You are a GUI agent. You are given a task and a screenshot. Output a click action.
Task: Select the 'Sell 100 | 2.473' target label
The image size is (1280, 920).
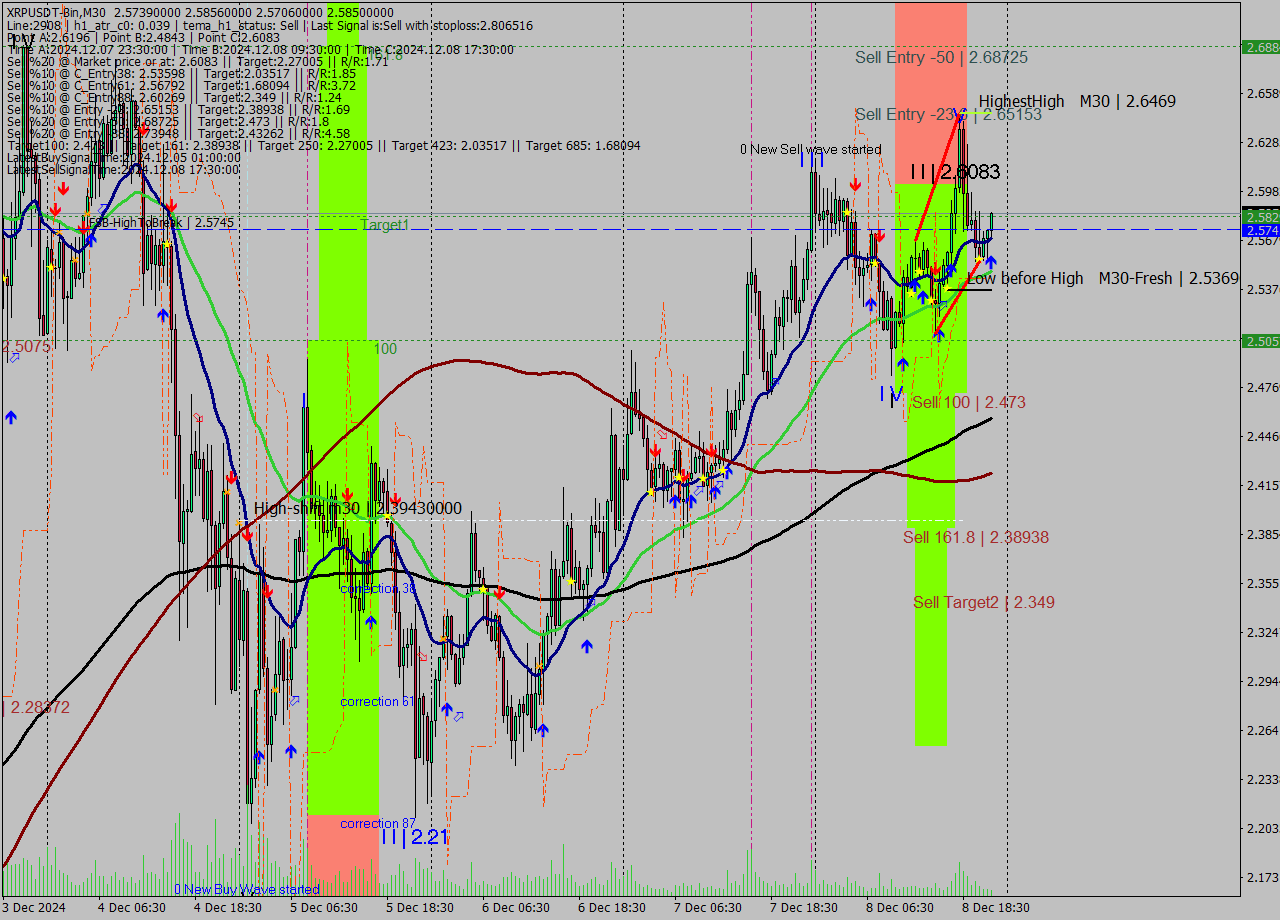(969, 402)
